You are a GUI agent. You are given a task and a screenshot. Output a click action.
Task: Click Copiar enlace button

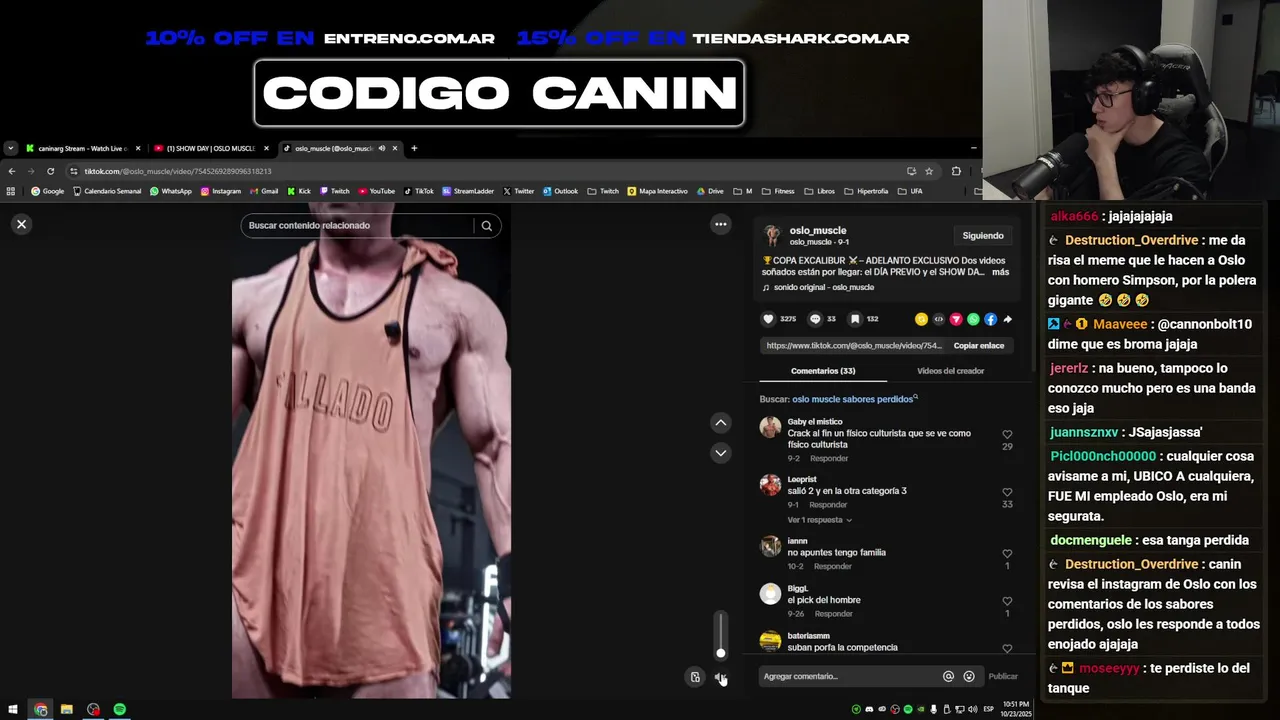coord(979,345)
